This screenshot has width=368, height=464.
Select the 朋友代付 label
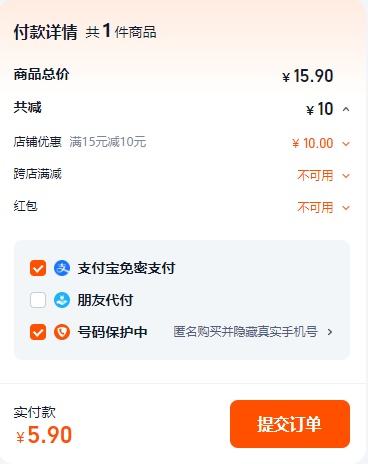point(105,300)
